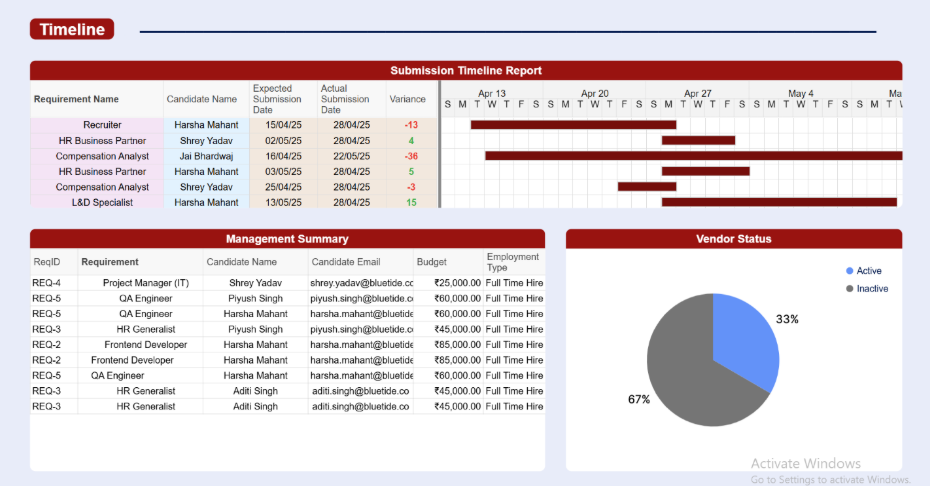
Task: Click the Apr 20 week label
Action: tap(595, 94)
